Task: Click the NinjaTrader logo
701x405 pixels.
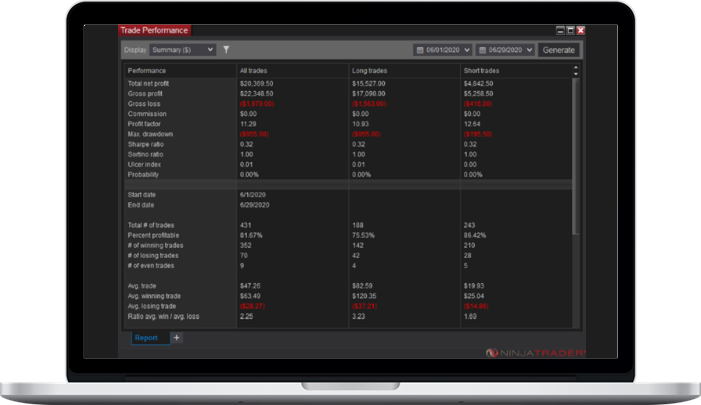Action: pos(529,351)
